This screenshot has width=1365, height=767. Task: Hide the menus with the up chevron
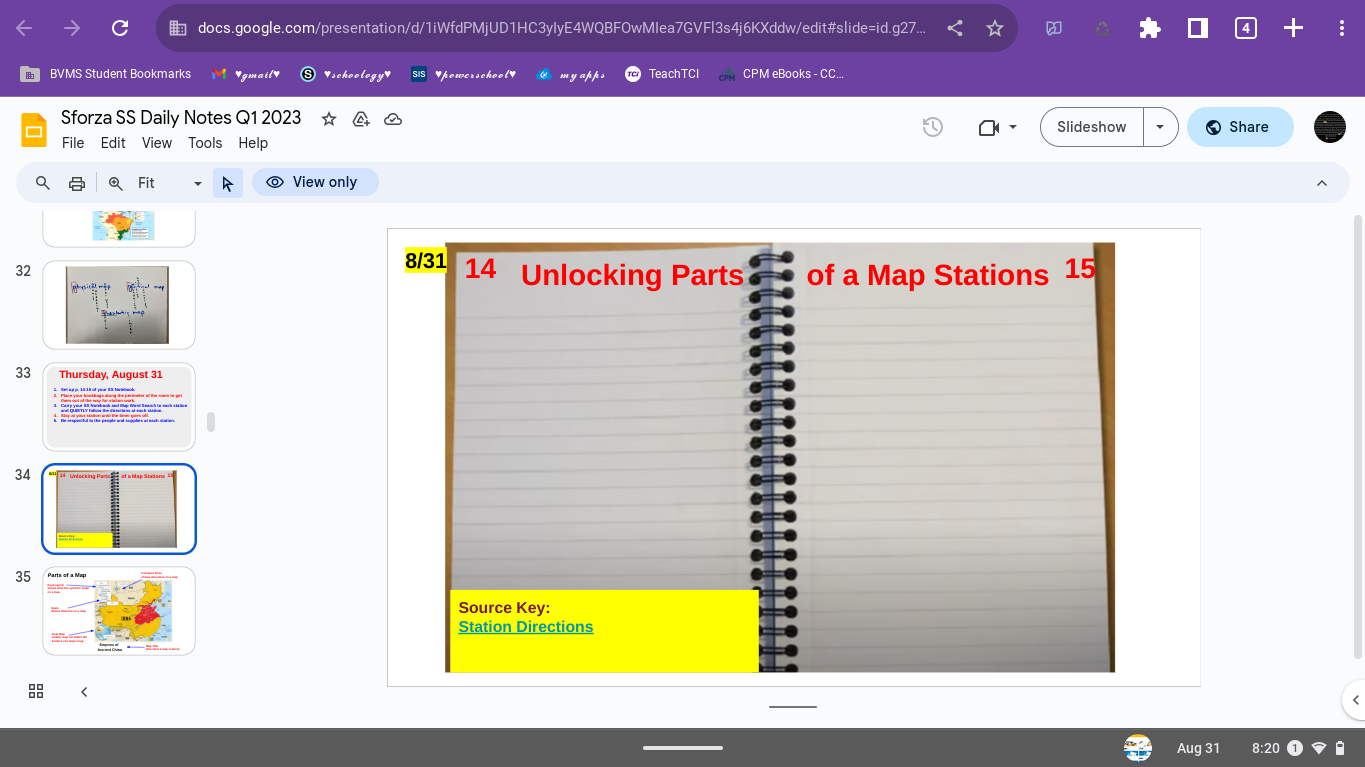(1322, 183)
